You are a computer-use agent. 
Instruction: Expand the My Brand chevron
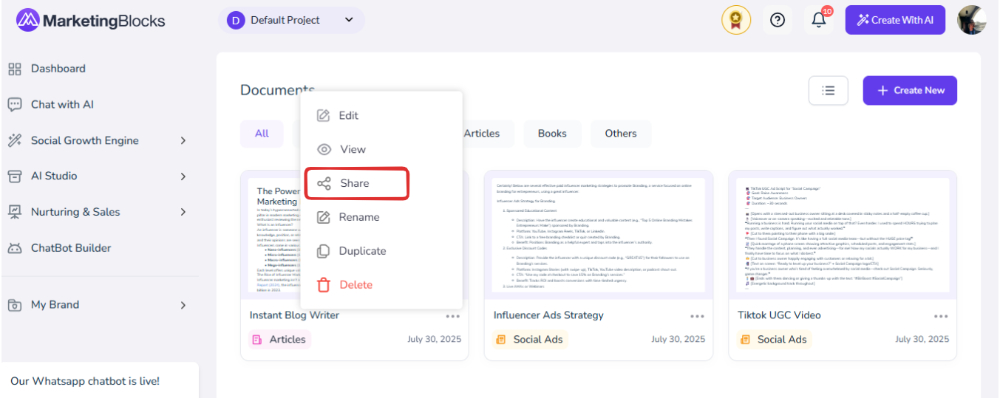click(183, 305)
